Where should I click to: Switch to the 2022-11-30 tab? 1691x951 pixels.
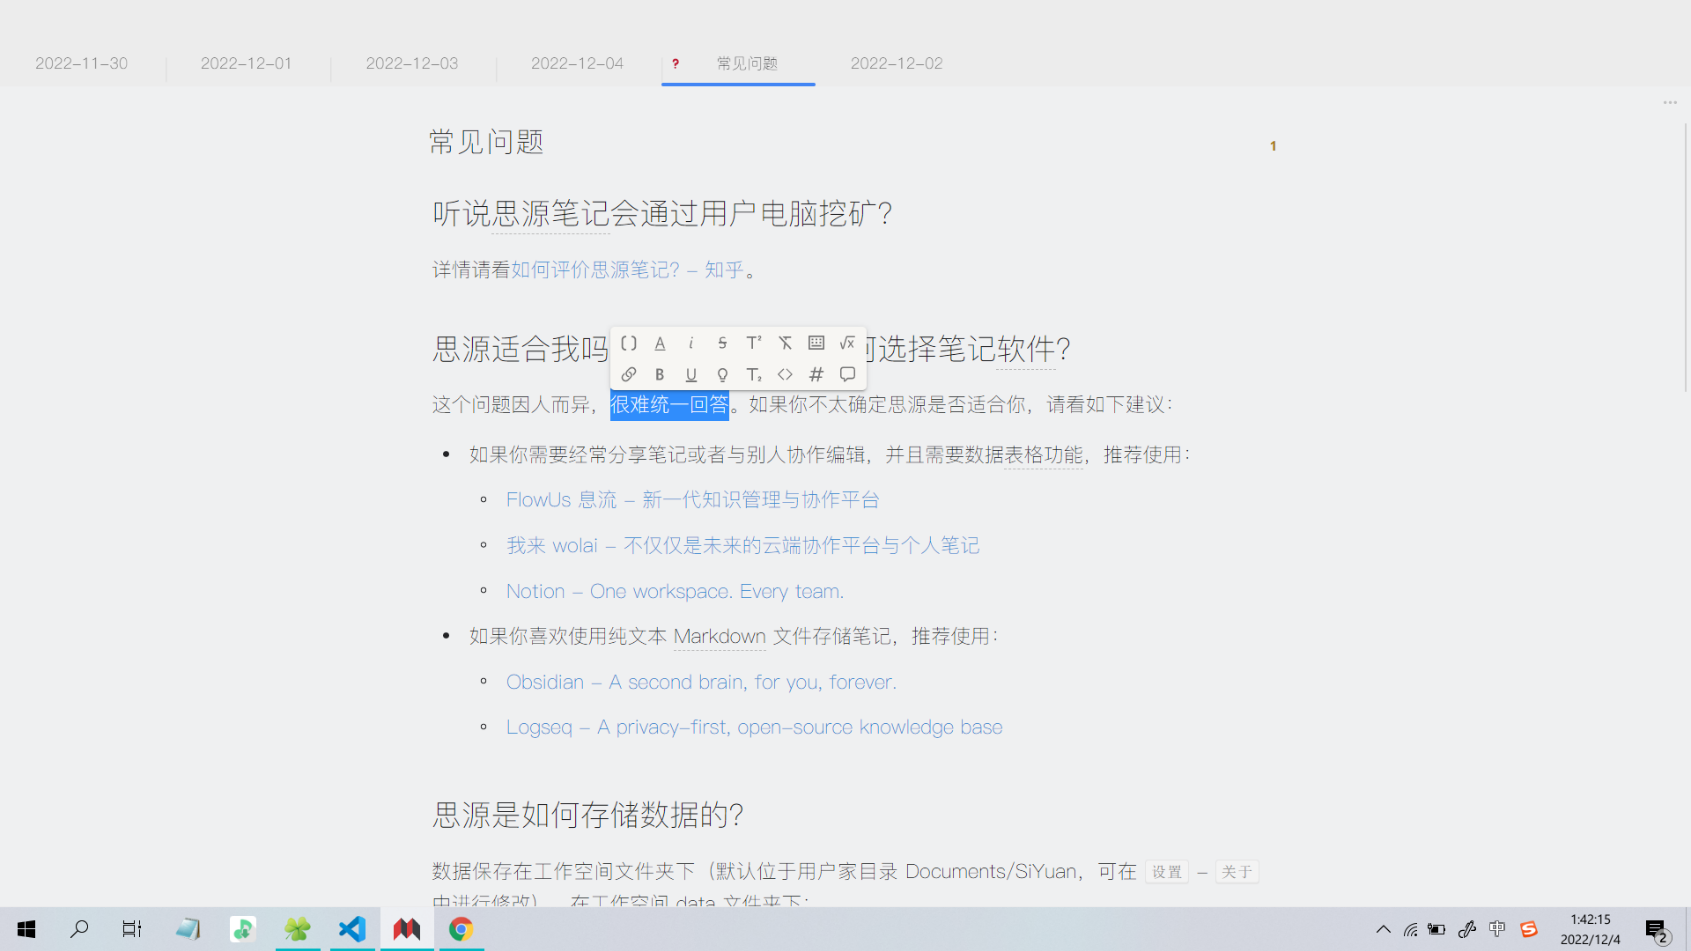coord(82,63)
